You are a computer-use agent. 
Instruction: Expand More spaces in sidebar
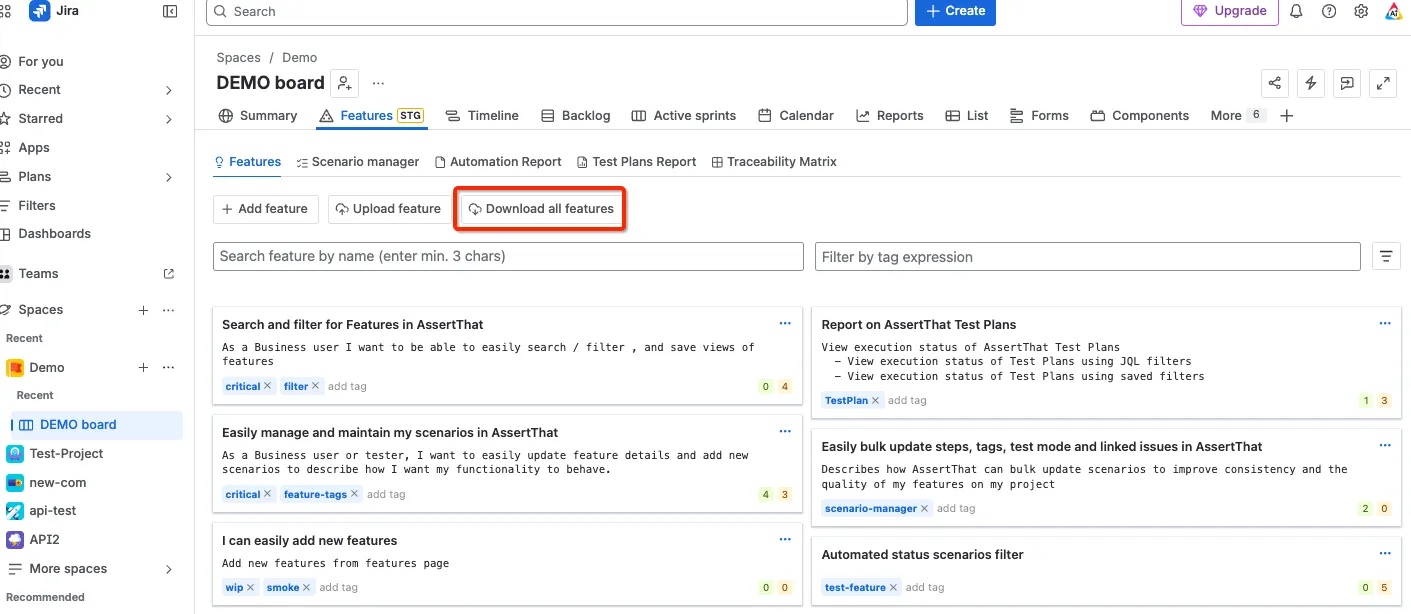(168, 569)
